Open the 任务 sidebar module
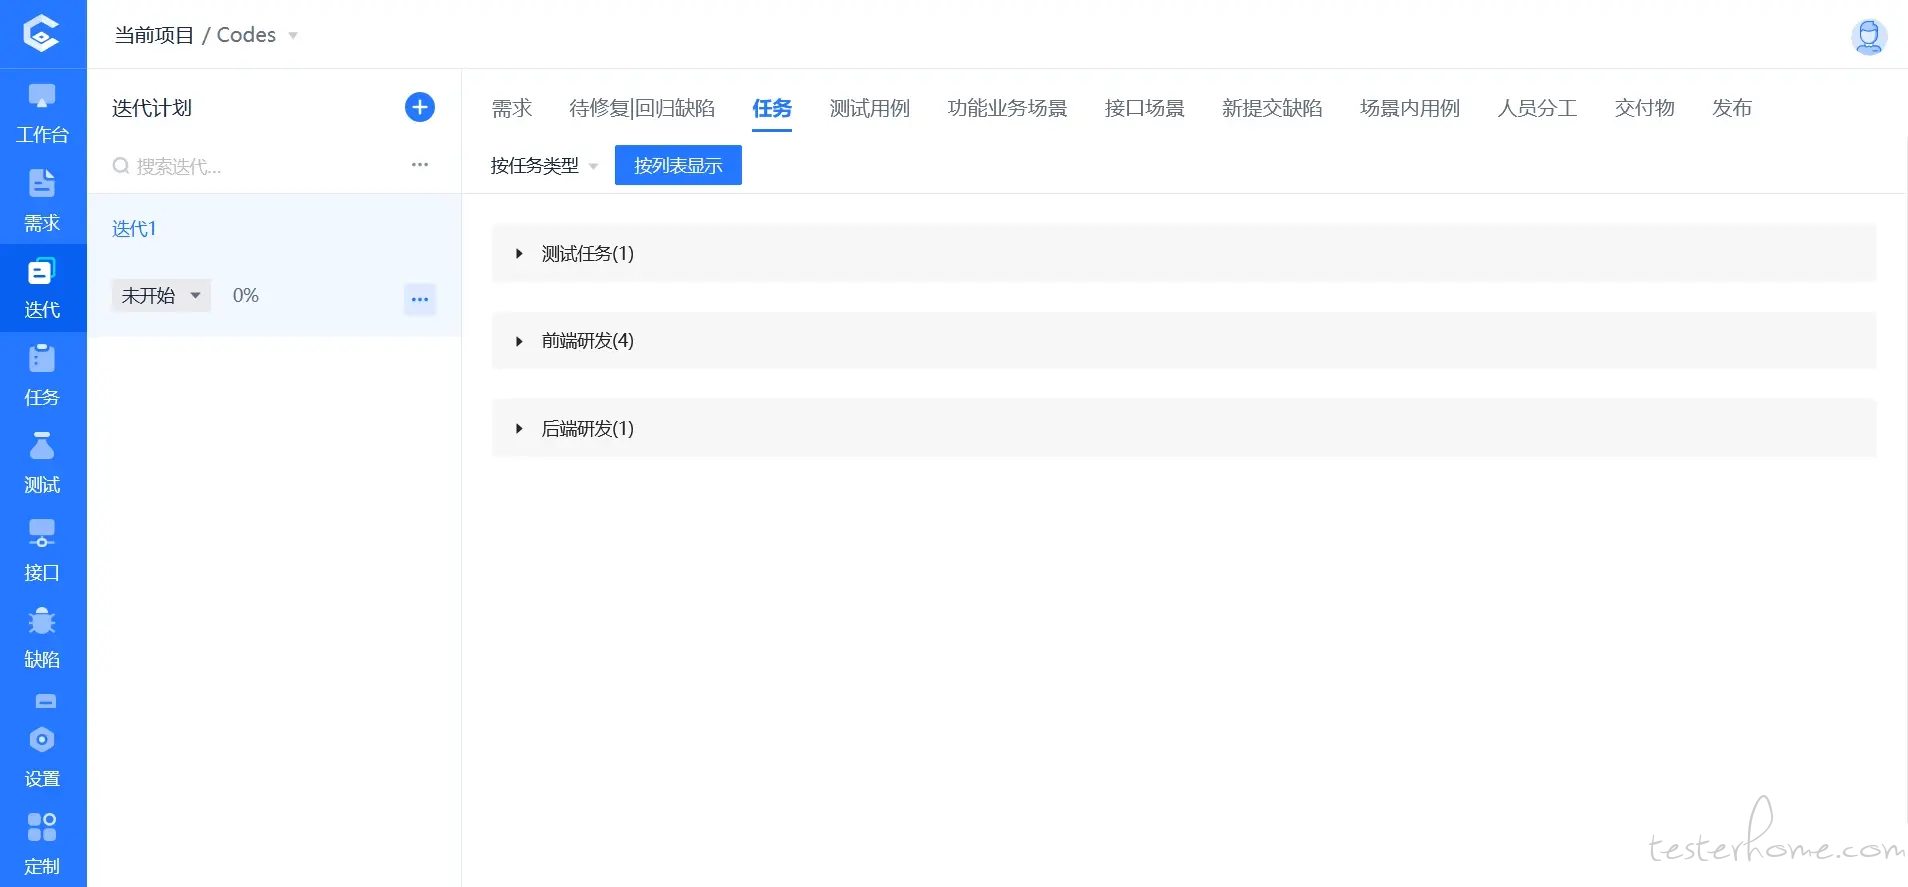Viewport: 1908px width, 887px height. tap(42, 376)
